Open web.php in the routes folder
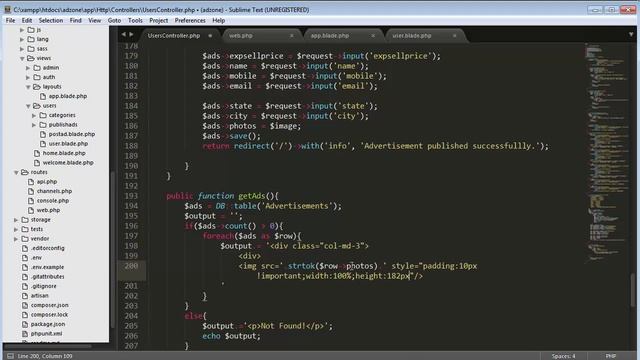This screenshot has height=360, width=640. (48, 210)
